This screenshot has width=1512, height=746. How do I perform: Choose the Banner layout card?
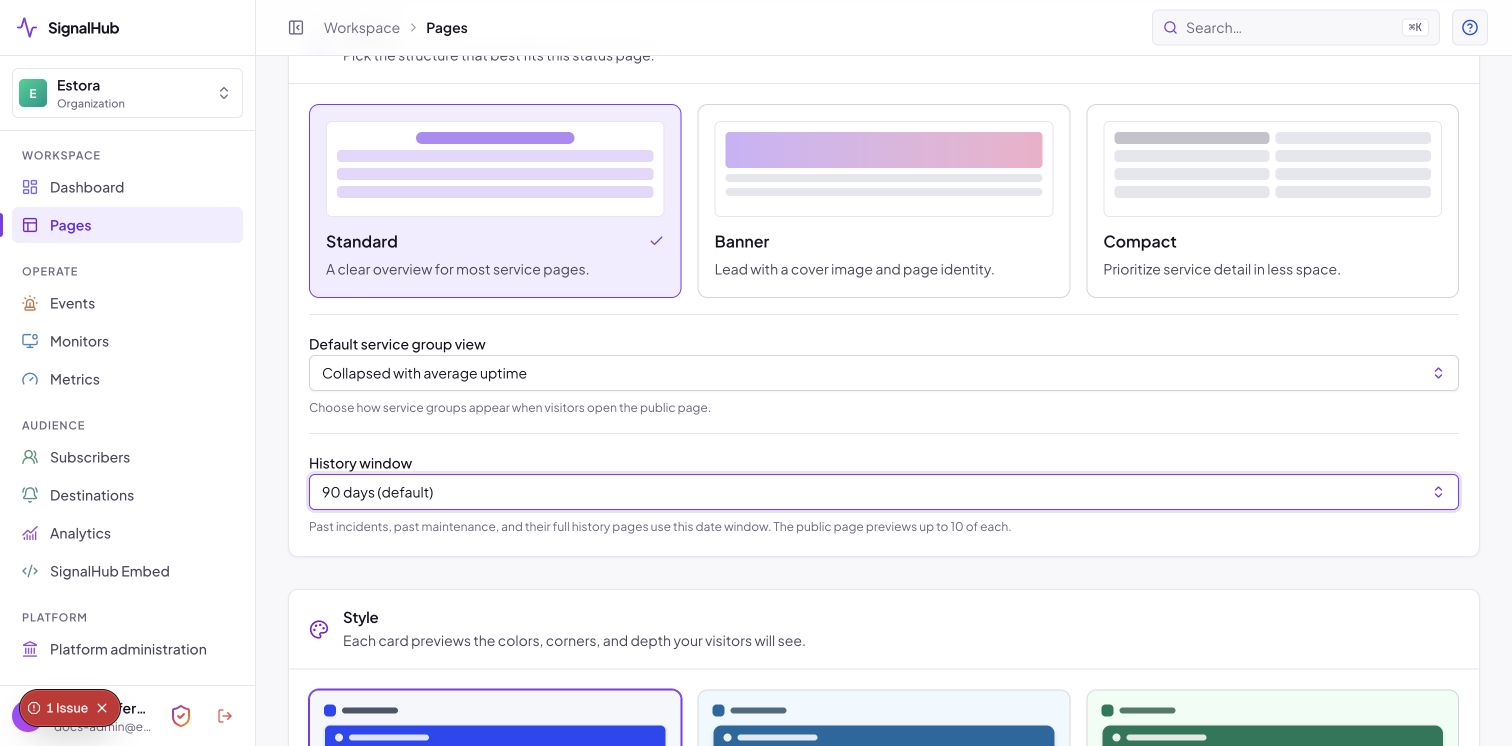tap(884, 201)
